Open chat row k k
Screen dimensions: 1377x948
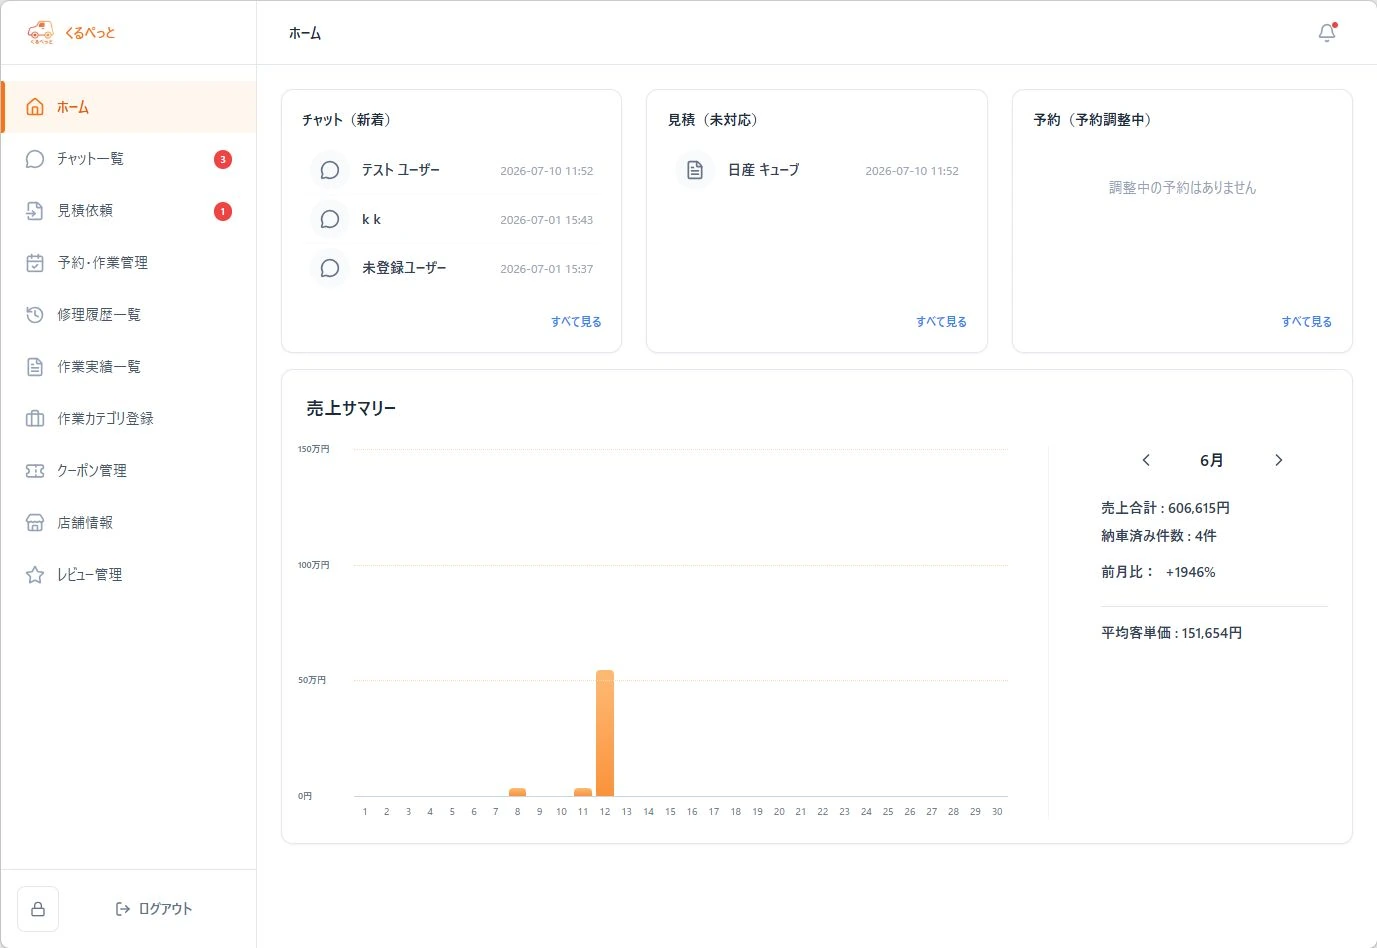click(x=452, y=219)
